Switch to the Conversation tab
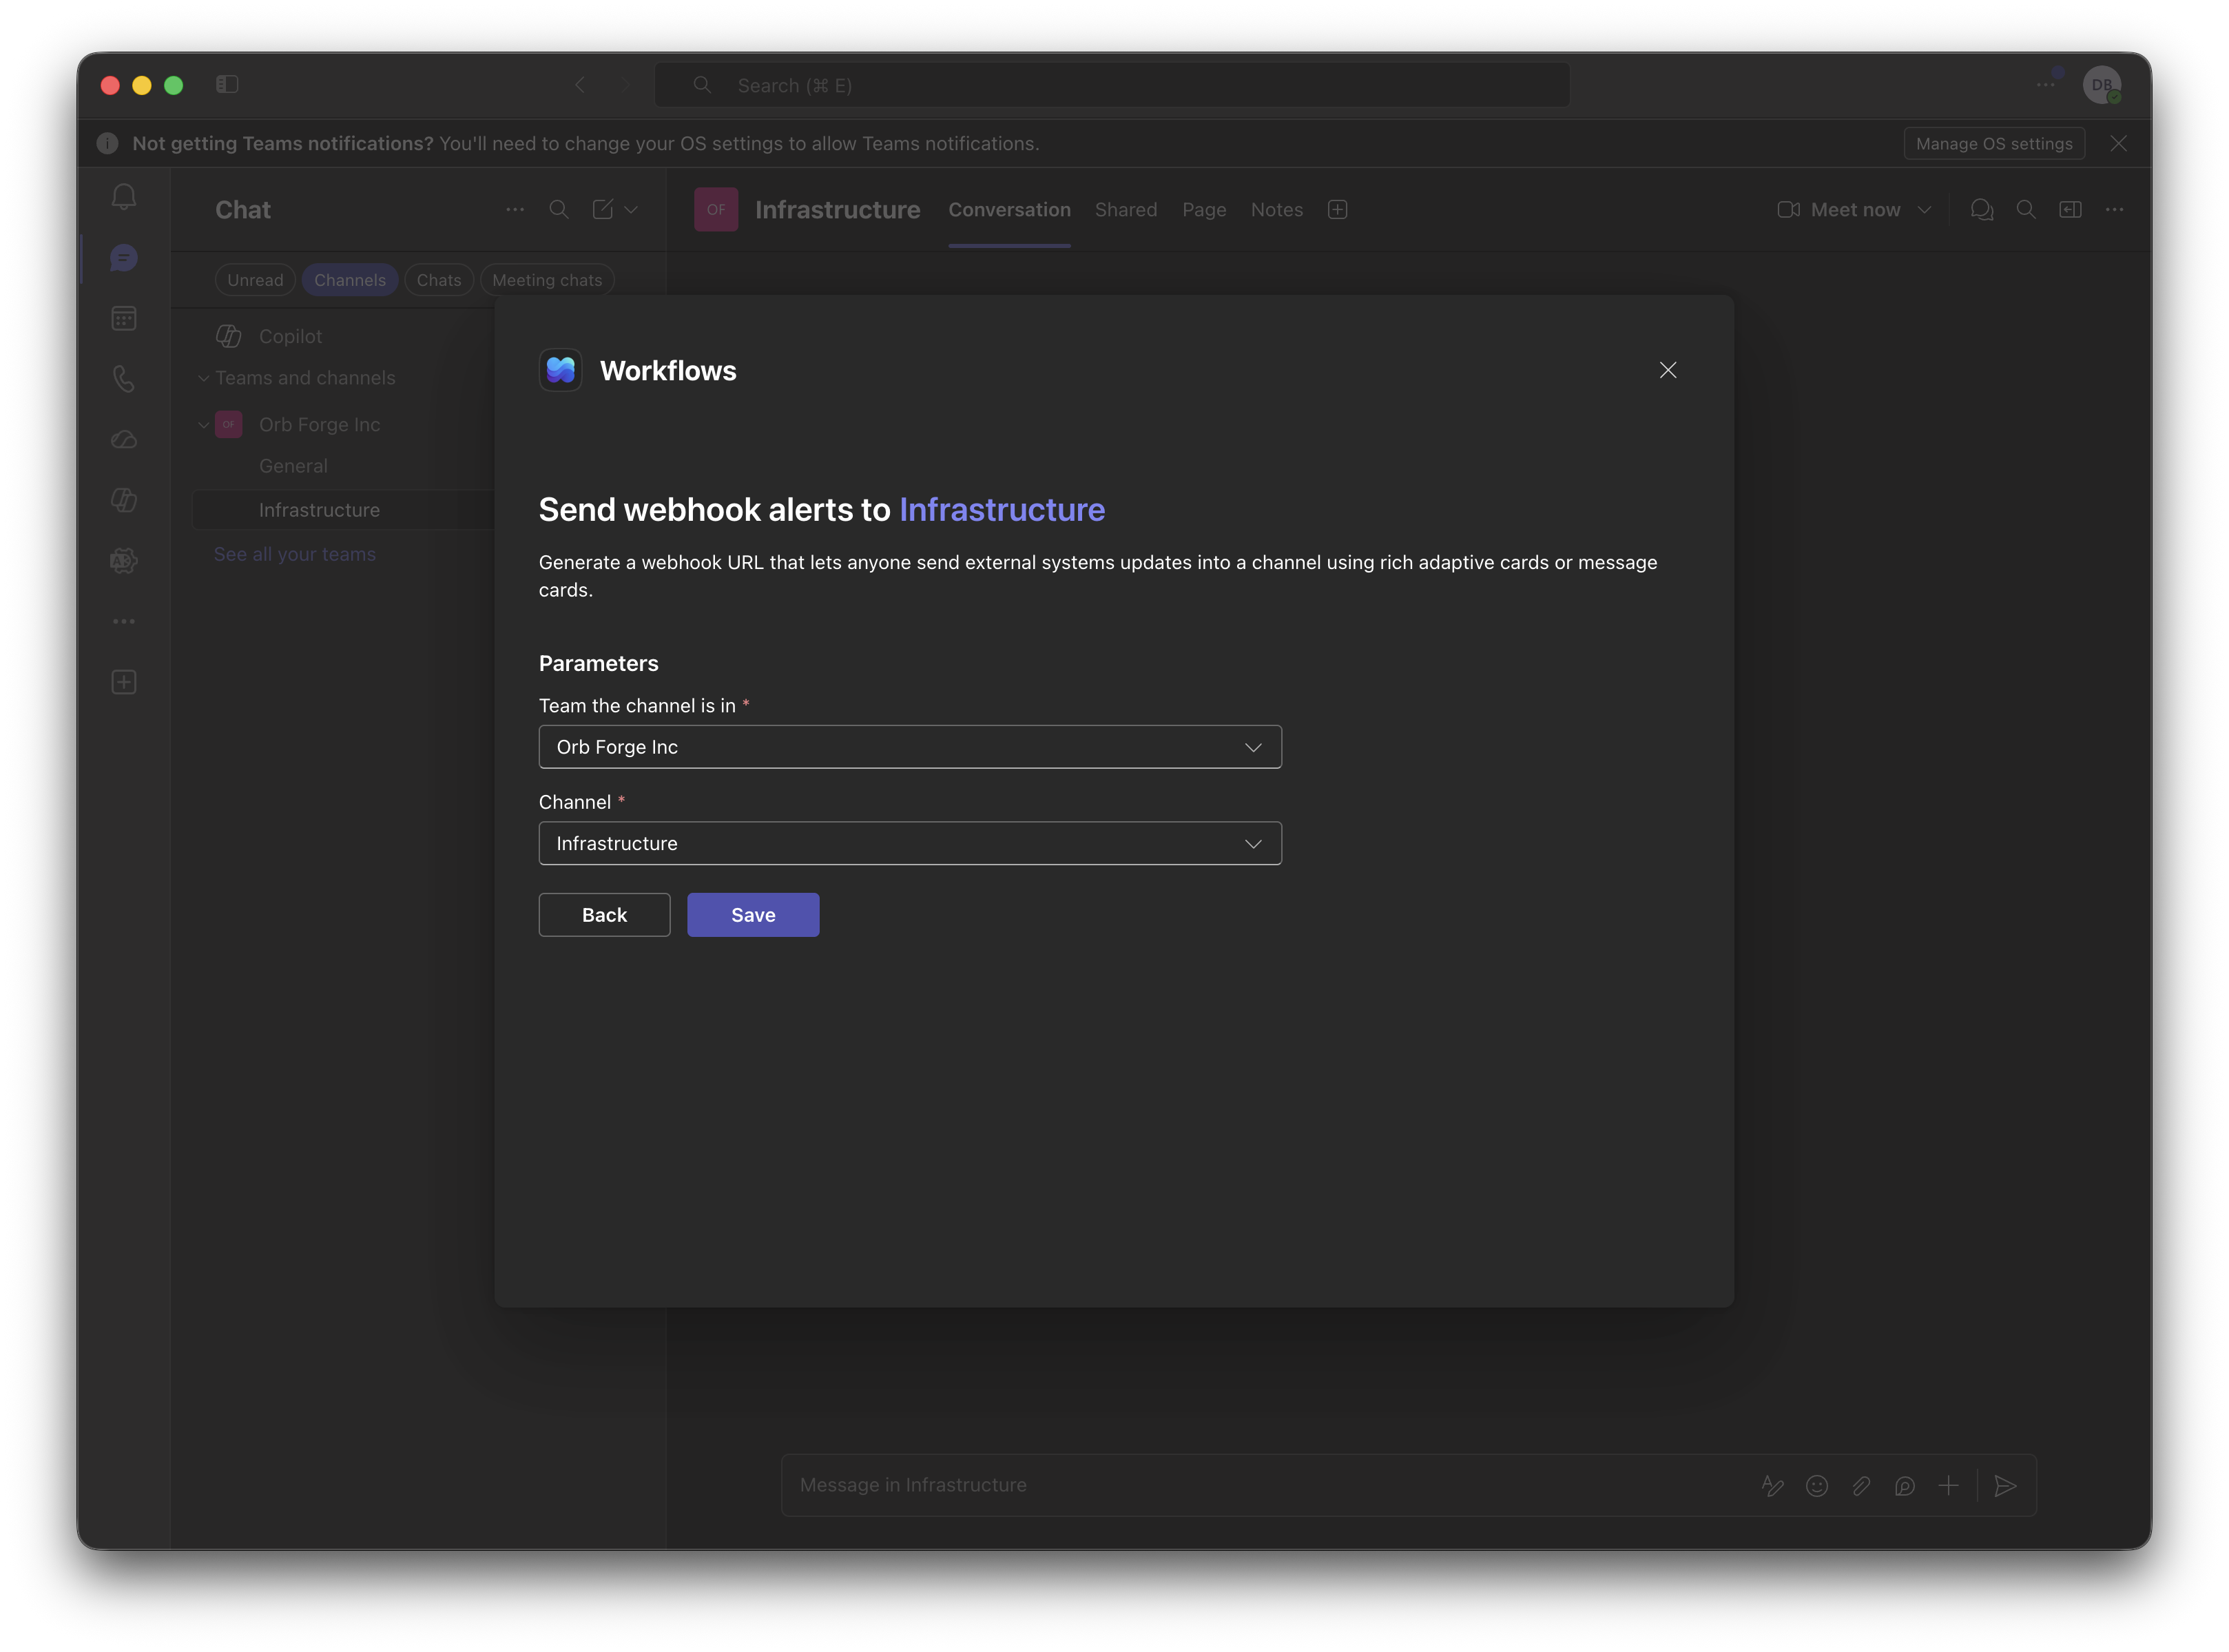Image resolution: width=2229 pixels, height=1652 pixels. pyautogui.click(x=1009, y=210)
